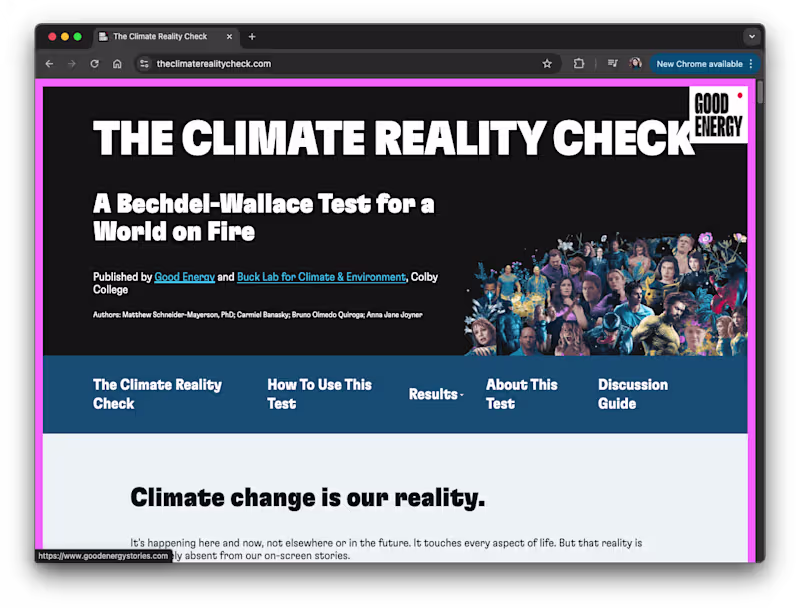
Task: Open the Extensions puzzle icon
Action: [x=579, y=64]
